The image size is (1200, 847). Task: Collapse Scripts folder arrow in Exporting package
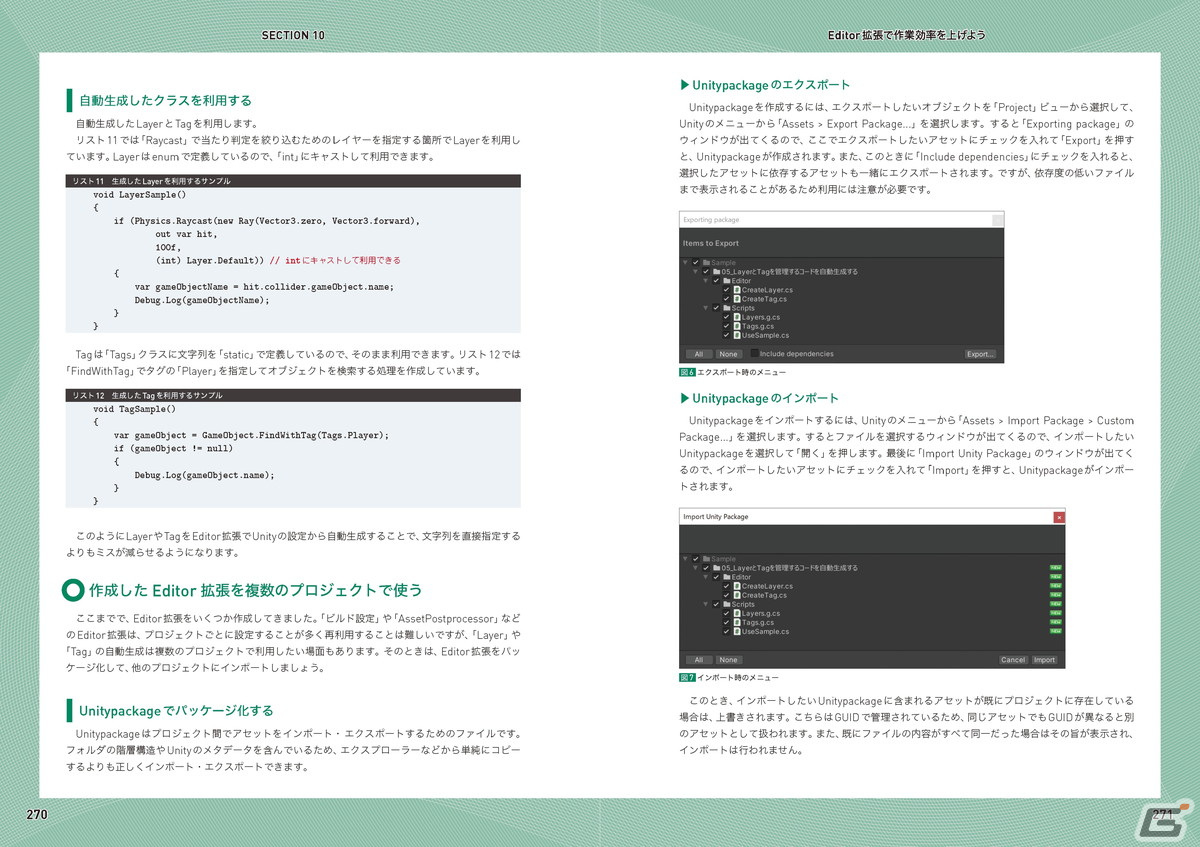pos(706,308)
